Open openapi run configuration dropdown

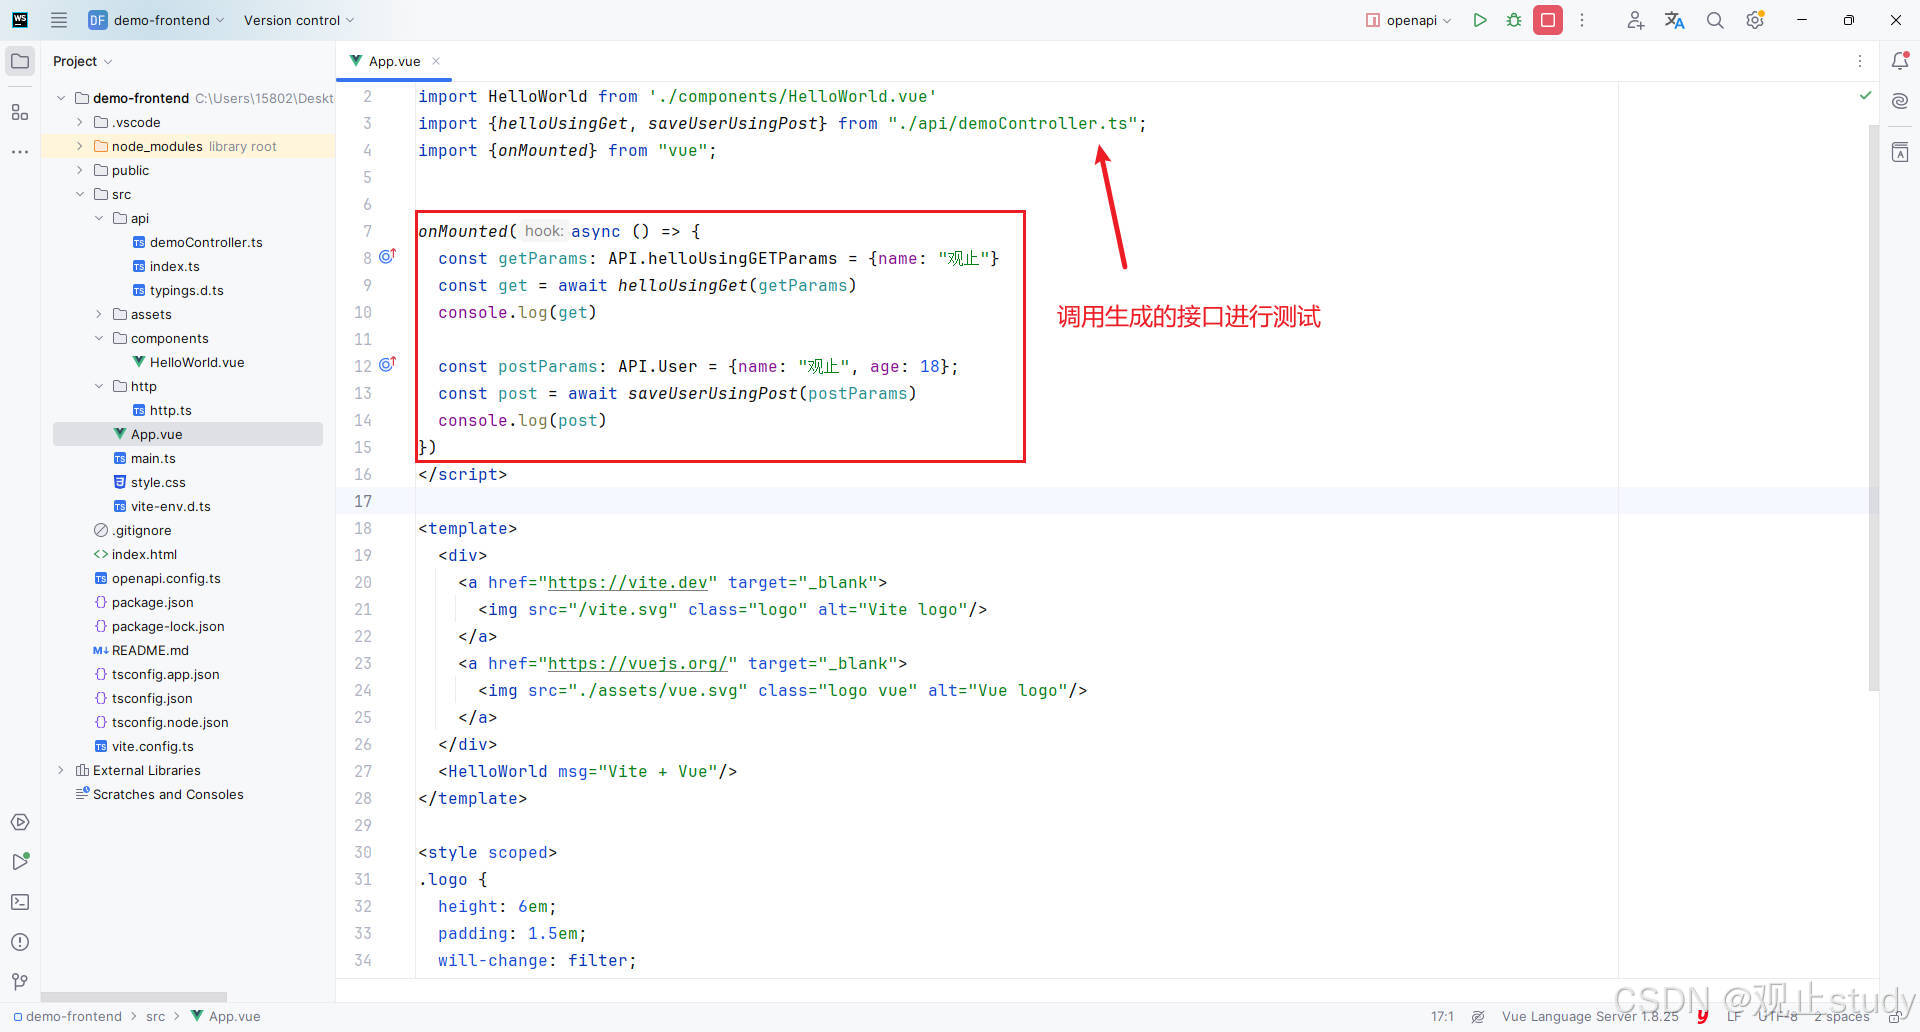point(1408,20)
